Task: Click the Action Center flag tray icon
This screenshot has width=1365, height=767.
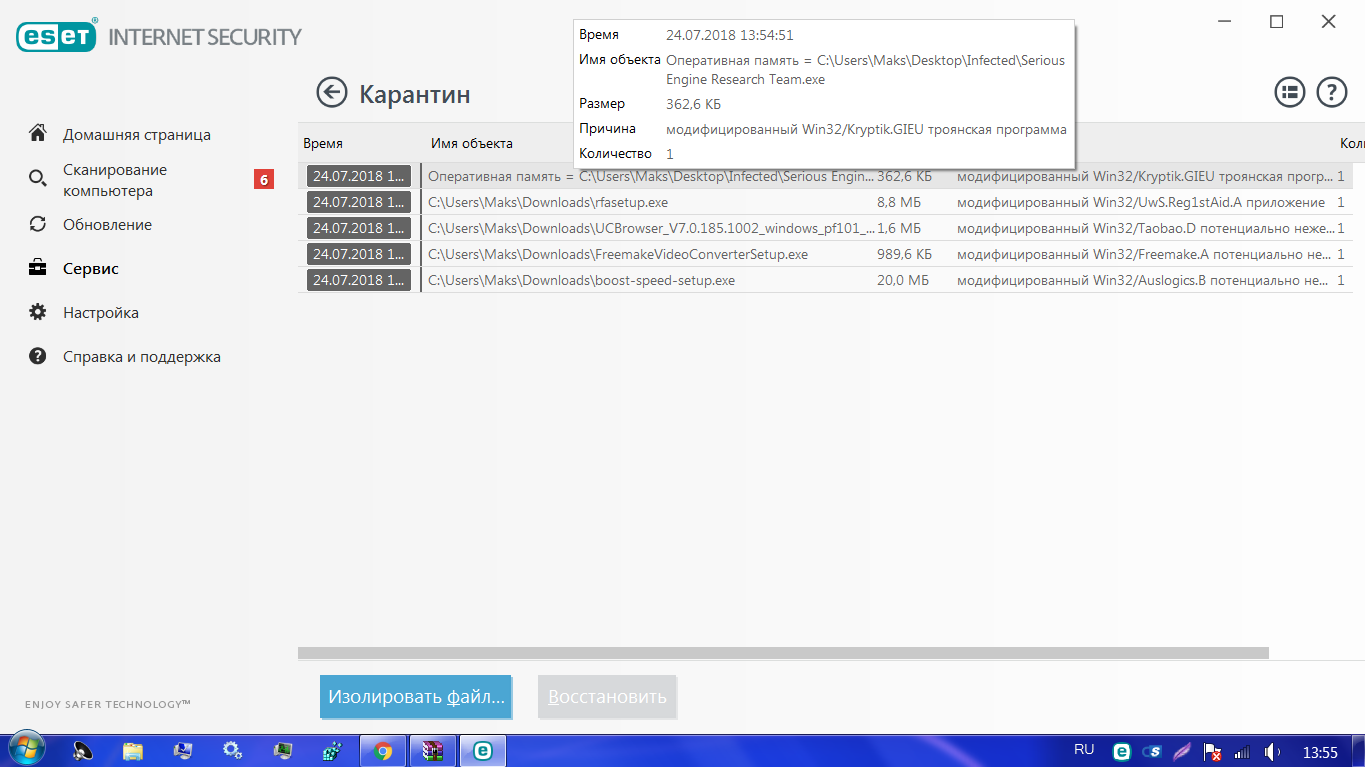Action: [1213, 751]
